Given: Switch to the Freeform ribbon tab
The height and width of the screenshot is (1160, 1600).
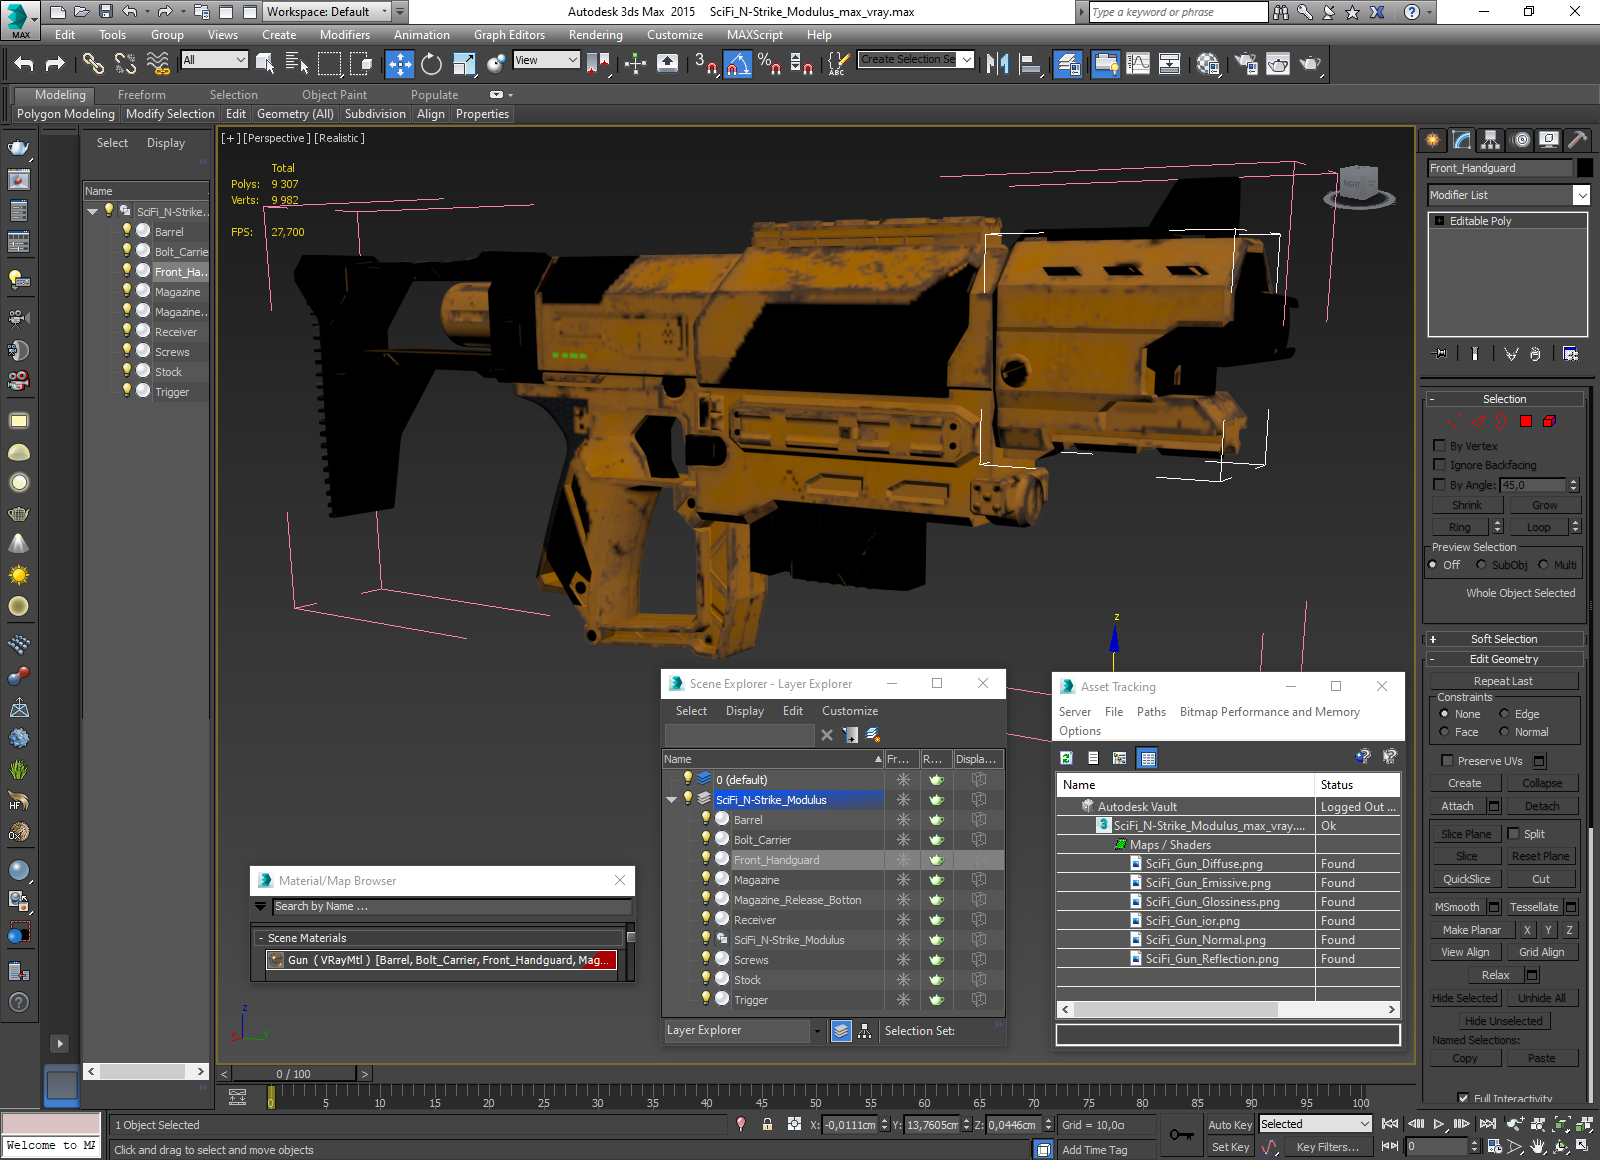Looking at the screenshot, I should coord(142,95).
